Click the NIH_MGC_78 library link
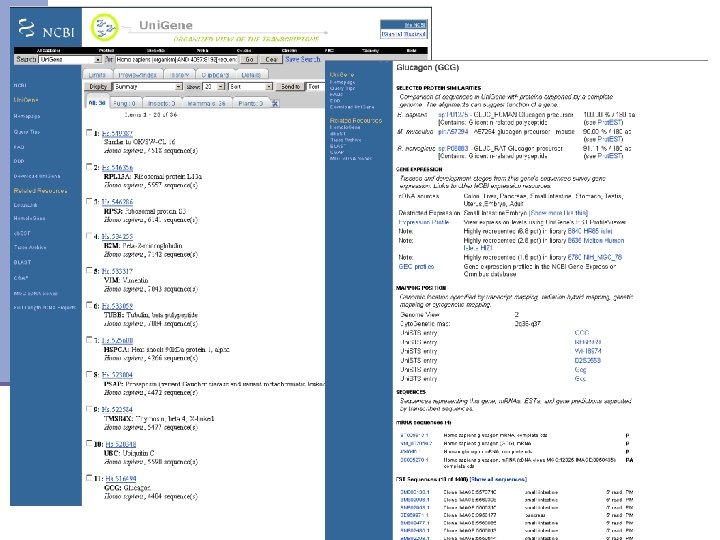The width and height of the screenshot is (720, 540). [595, 257]
